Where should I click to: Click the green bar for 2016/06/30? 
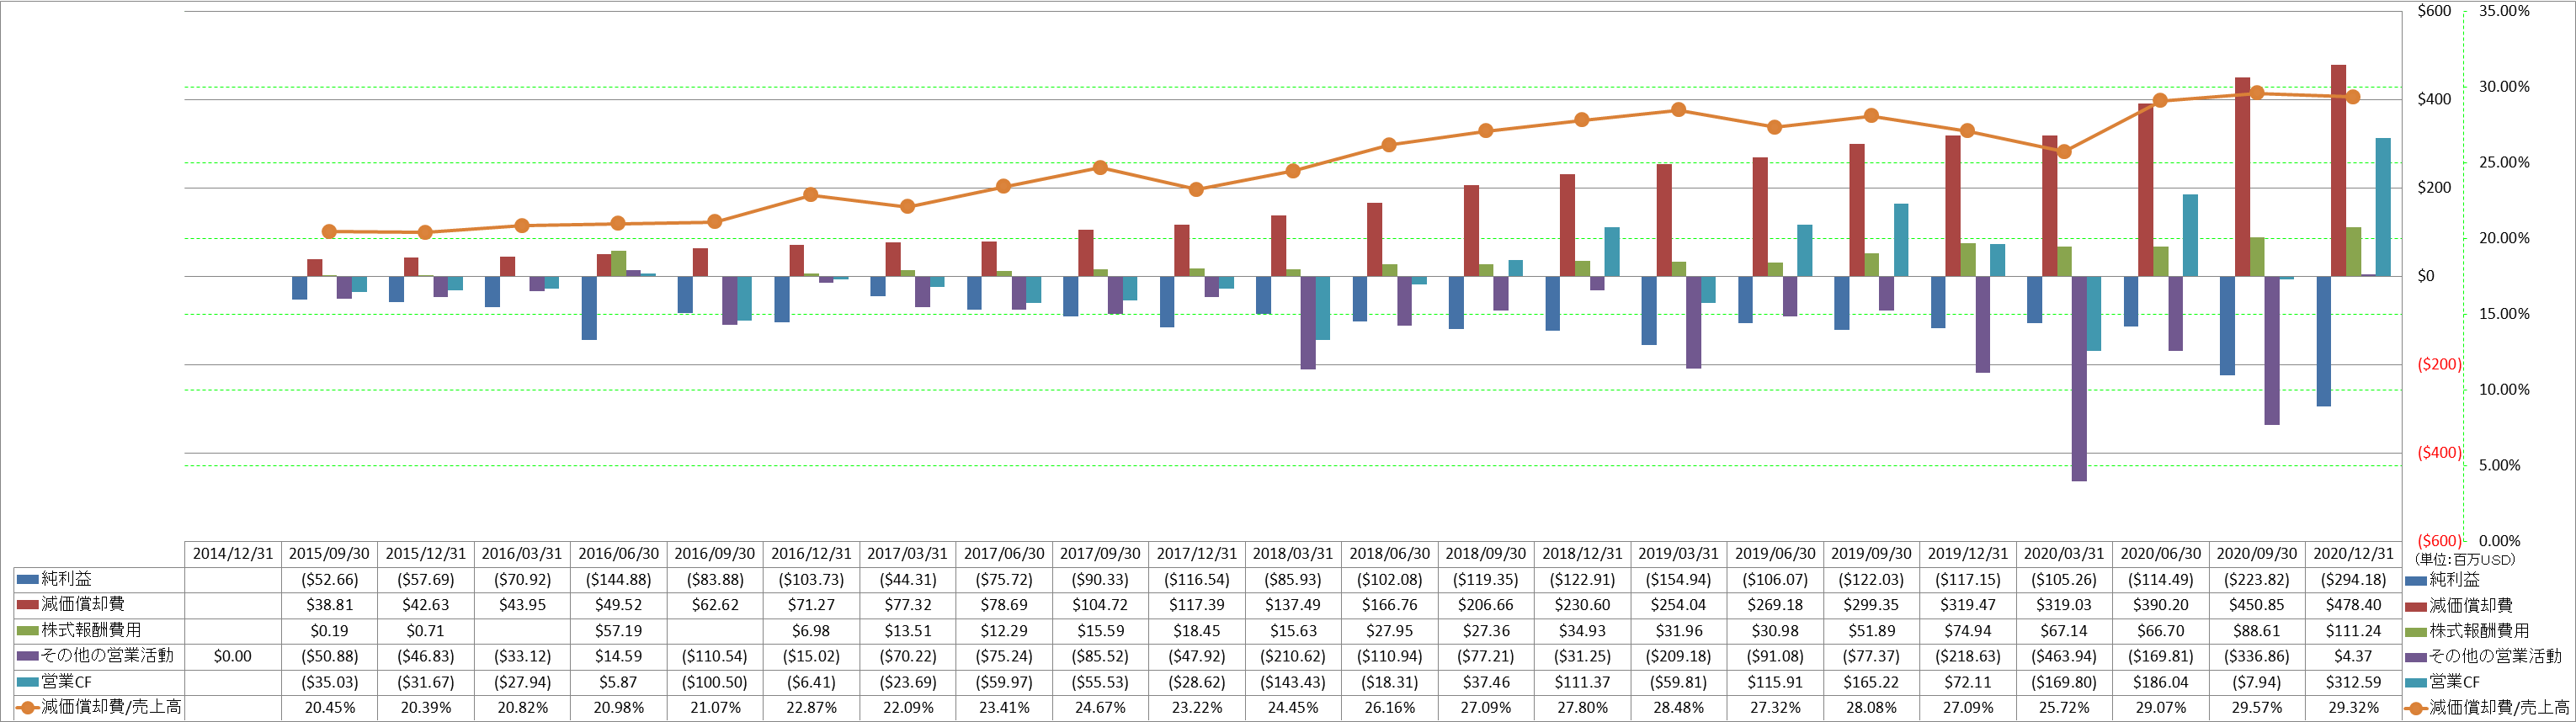[618, 263]
